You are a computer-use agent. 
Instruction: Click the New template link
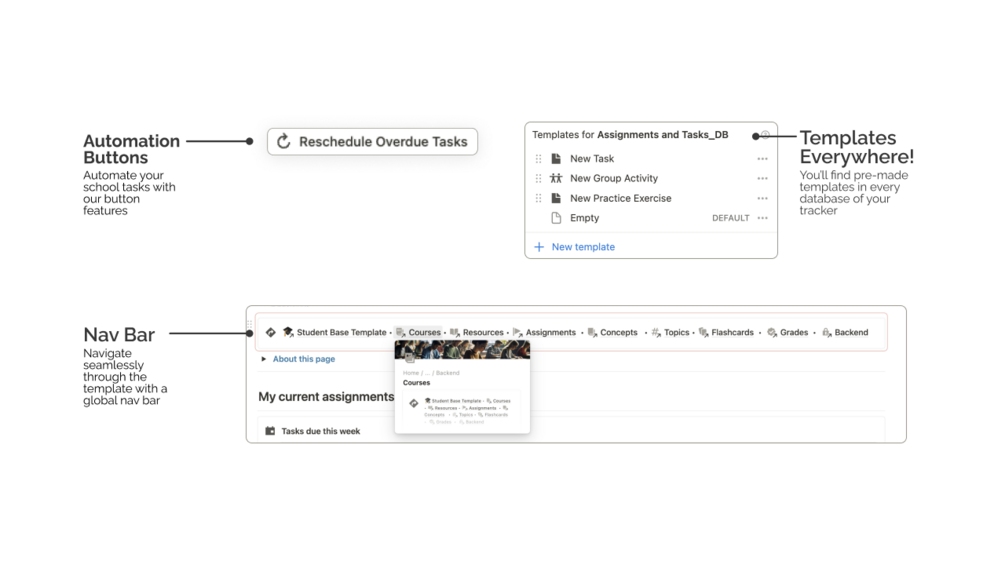[583, 247]
